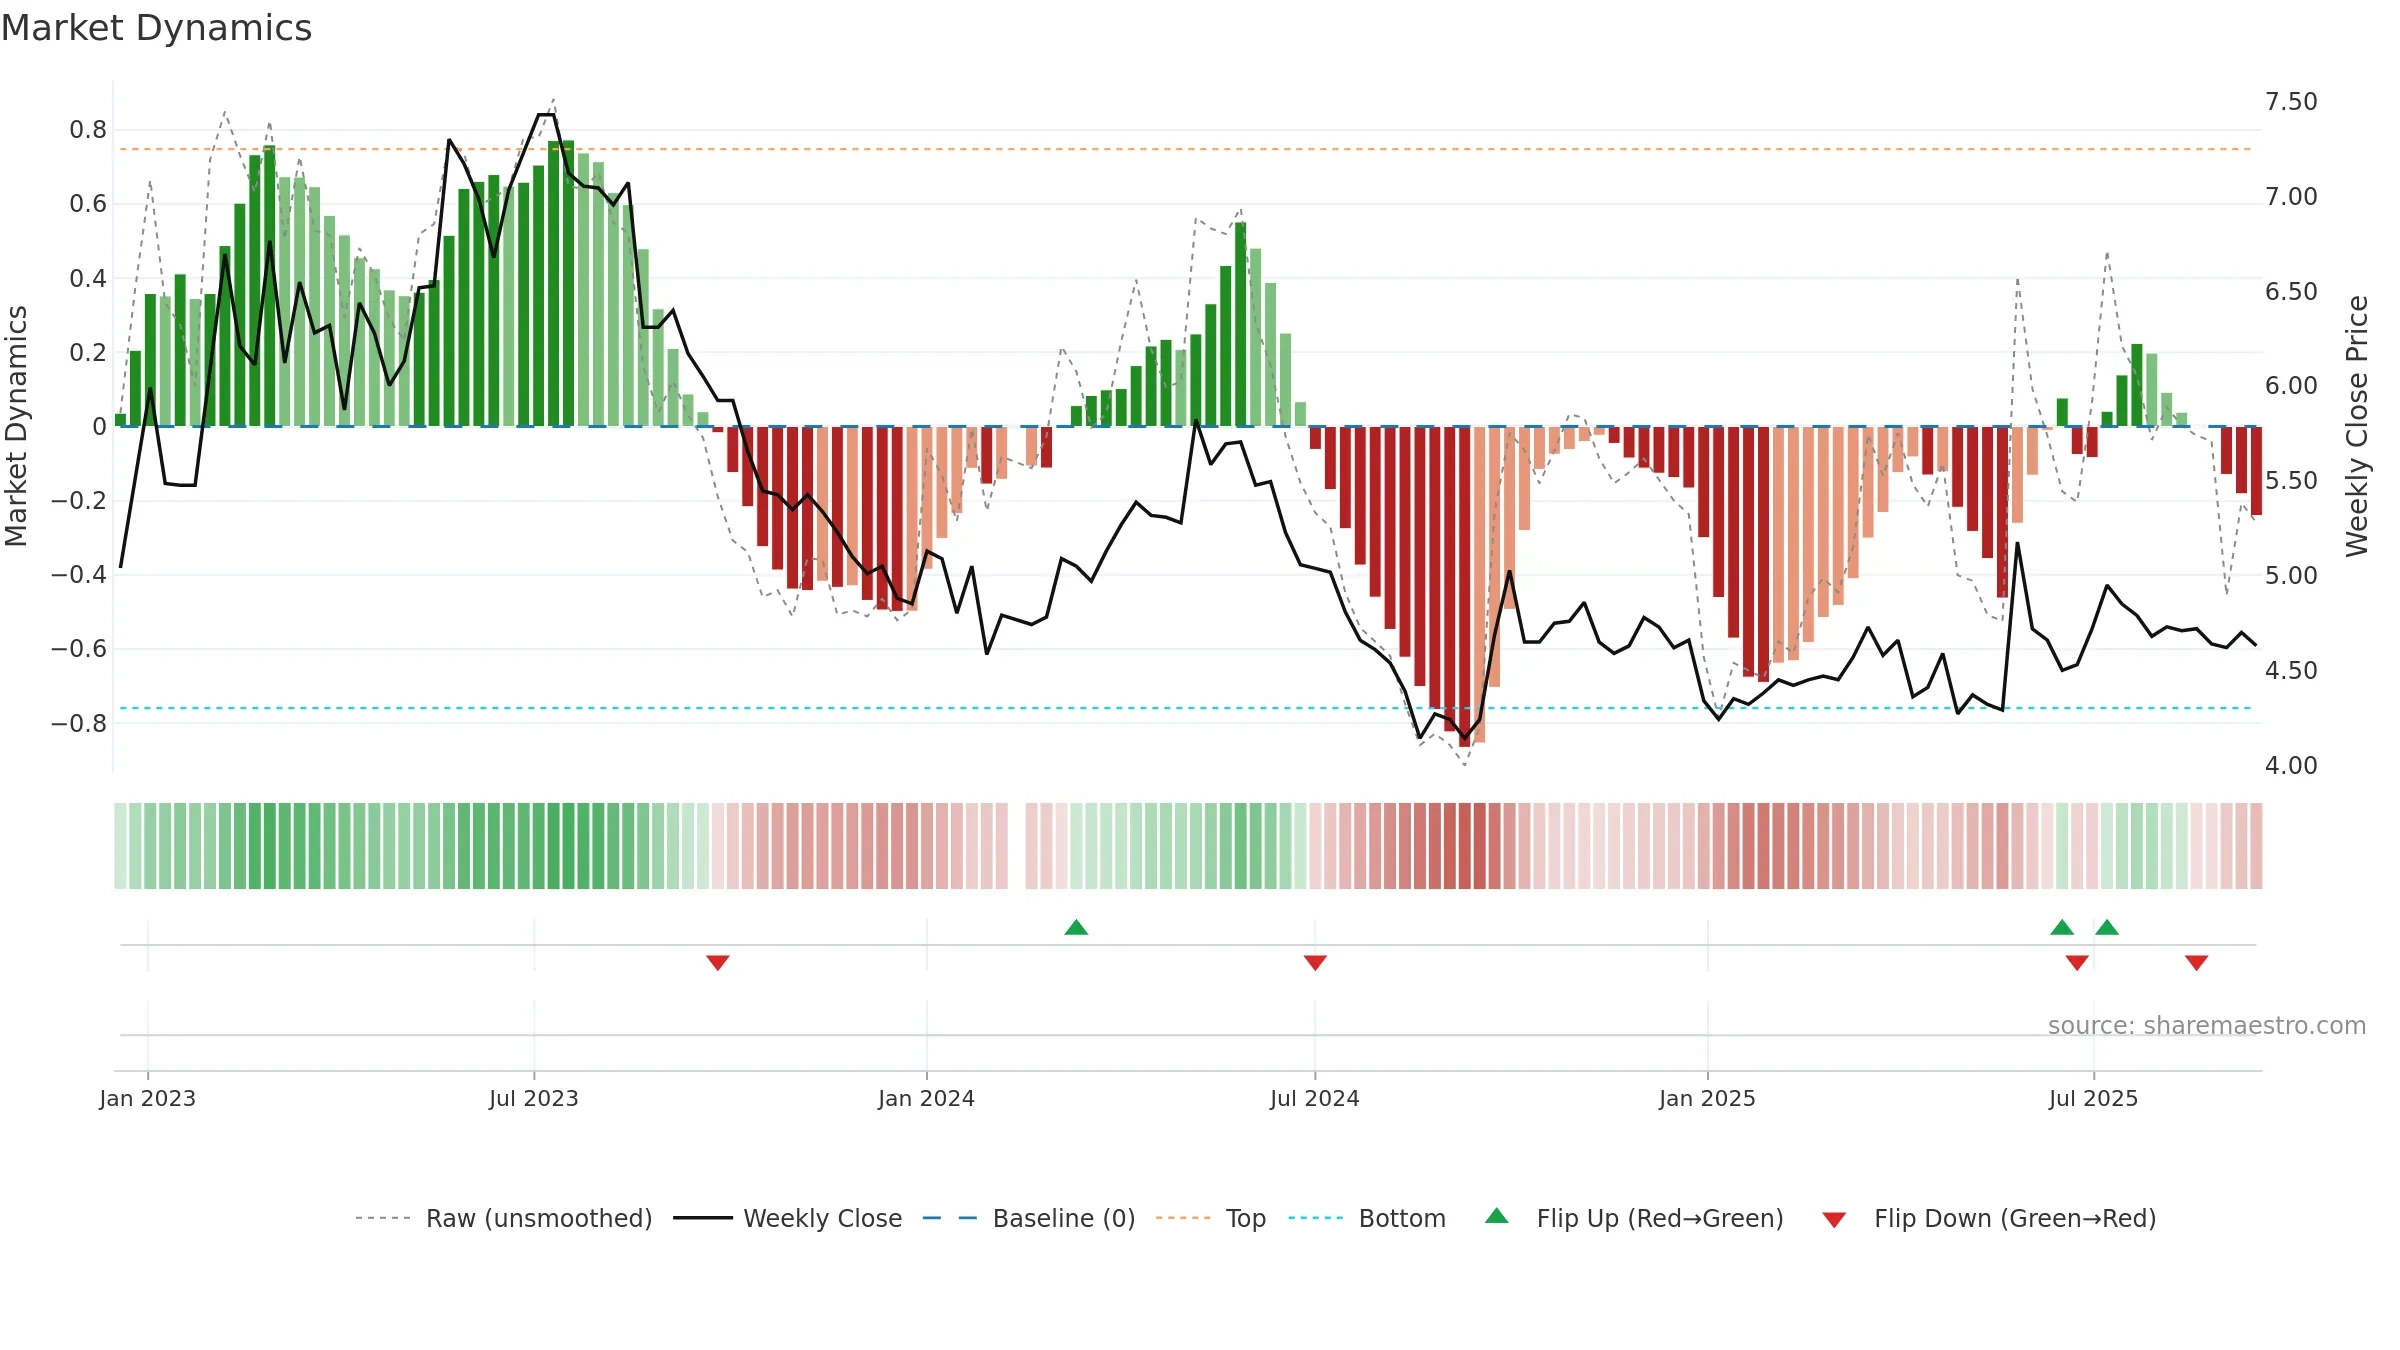Click the 0.8 left axis tick label
This screenshot has height=1350, width=2400.
(x=88, y=130)
